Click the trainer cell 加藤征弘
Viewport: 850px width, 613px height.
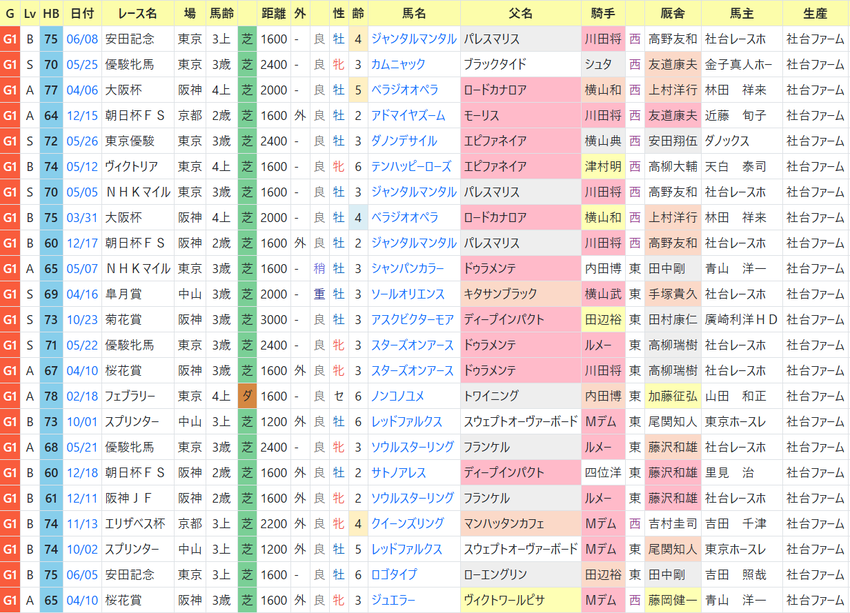[x=673, y=396]
